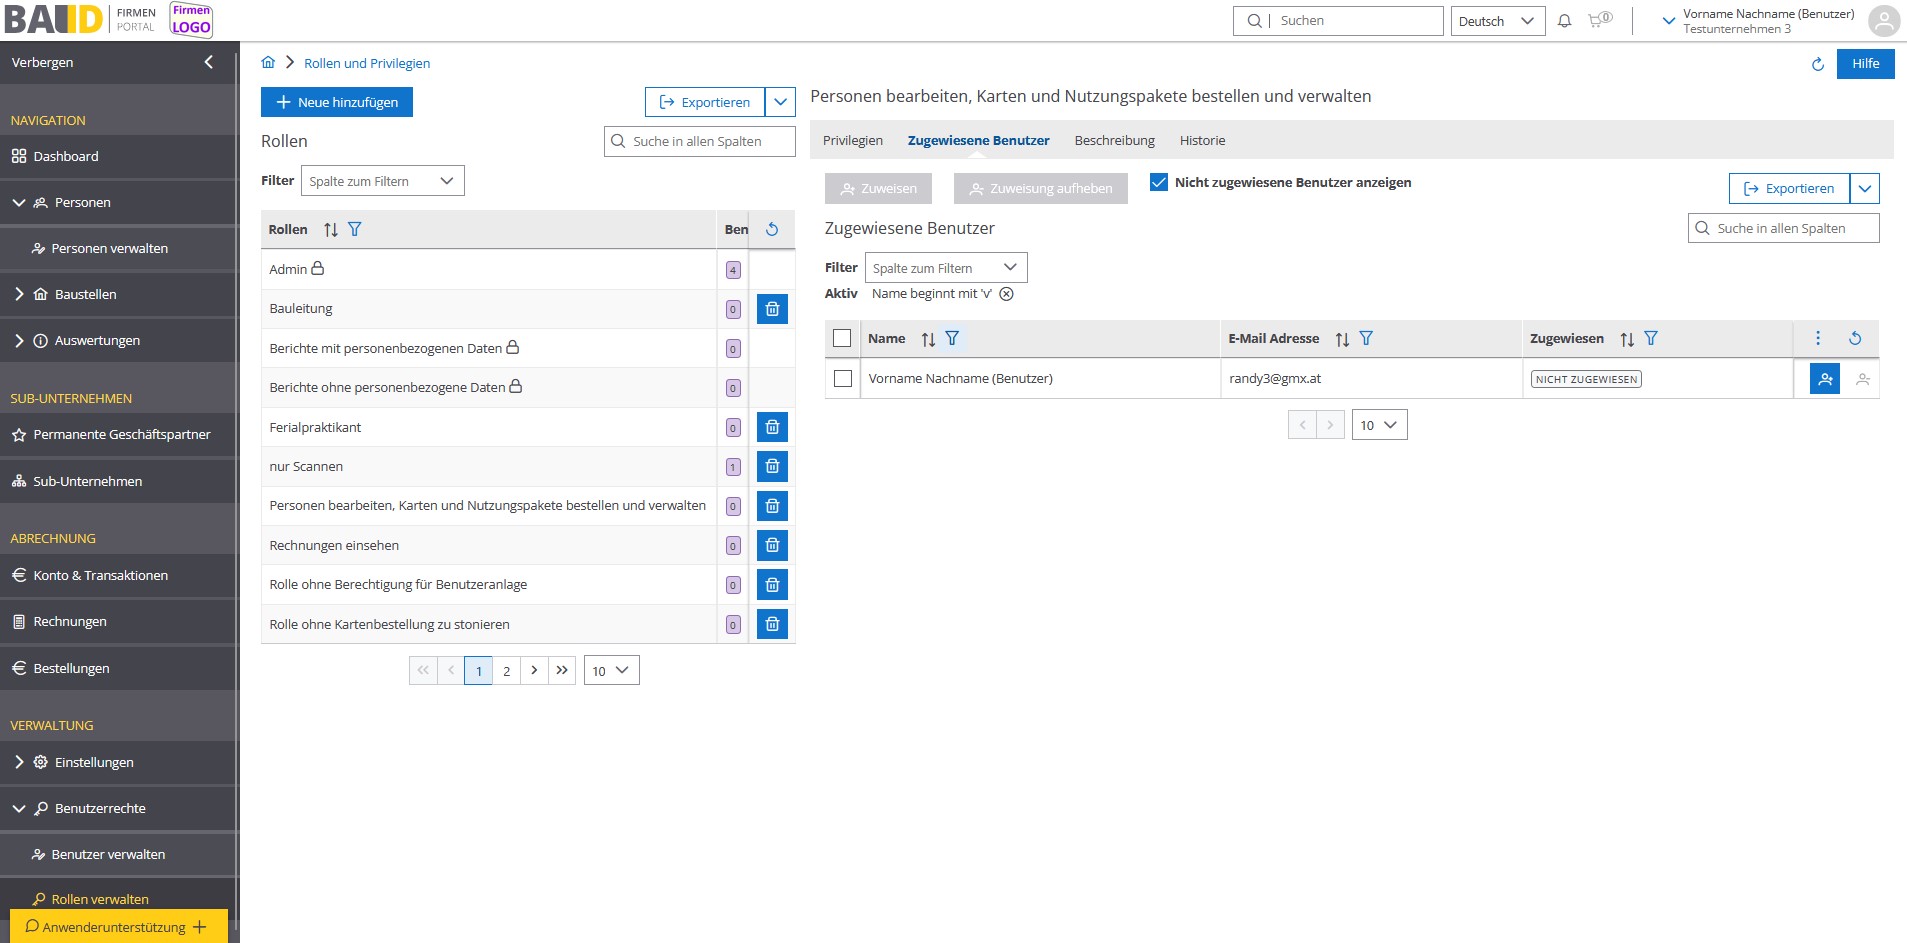Filter the Rollen column via funnel icon
Screen dimensions: 1907x943
[x=355, y=229]
